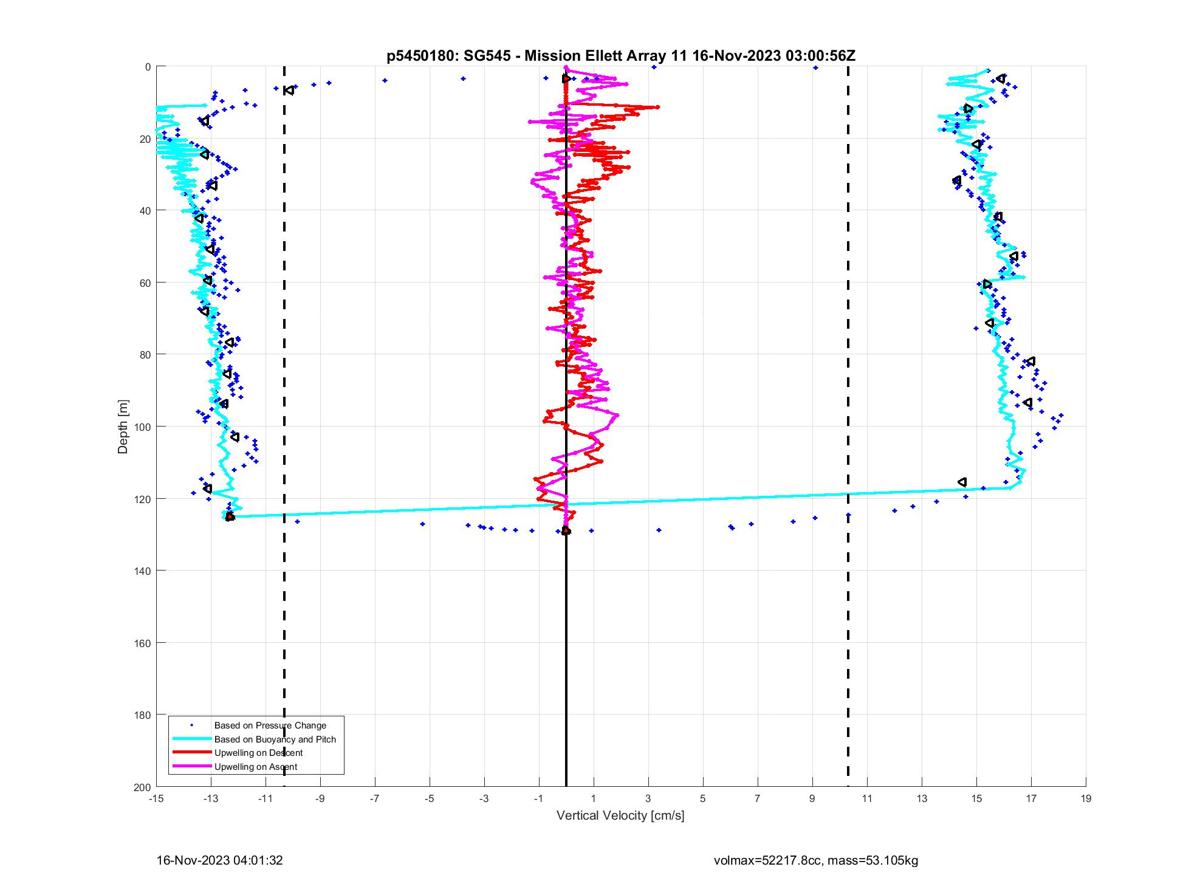The height and width of the screenshot is (885, 1200).
Task: Click the y-axis tick label "100"
Action: pyautogui.click(x=141, y=427)
